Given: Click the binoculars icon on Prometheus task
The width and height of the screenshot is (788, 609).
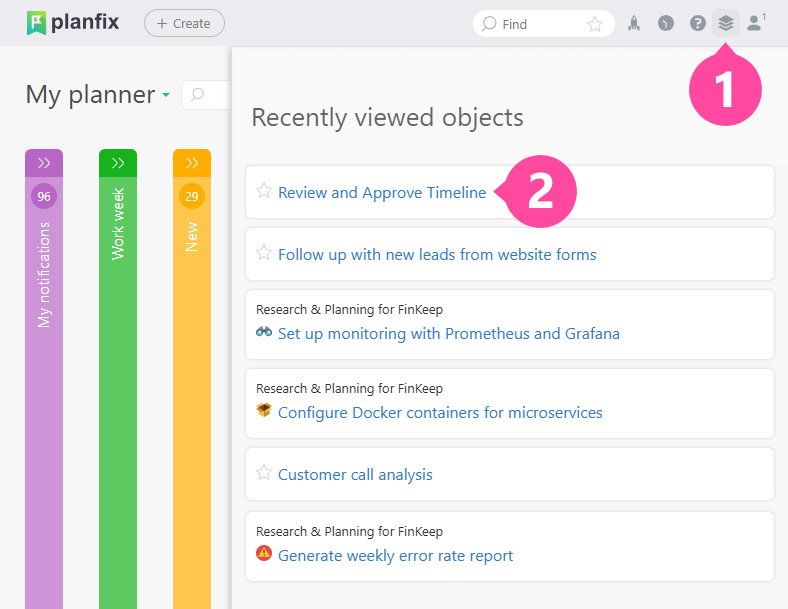Looking at the screenshot, I should (264, 332).
